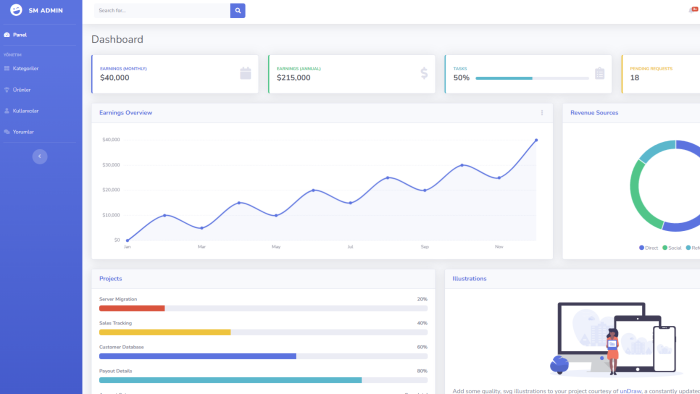The width and height of the screenshot is (700, 394).
Task: Click the Tasks 50% progress bar
Action: [x=532, y=78]
